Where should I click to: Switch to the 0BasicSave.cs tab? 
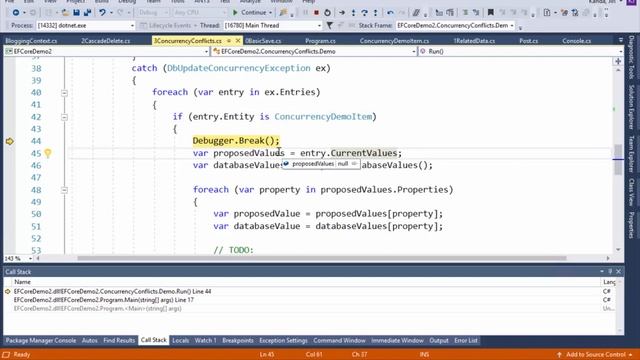coord(263,41)
